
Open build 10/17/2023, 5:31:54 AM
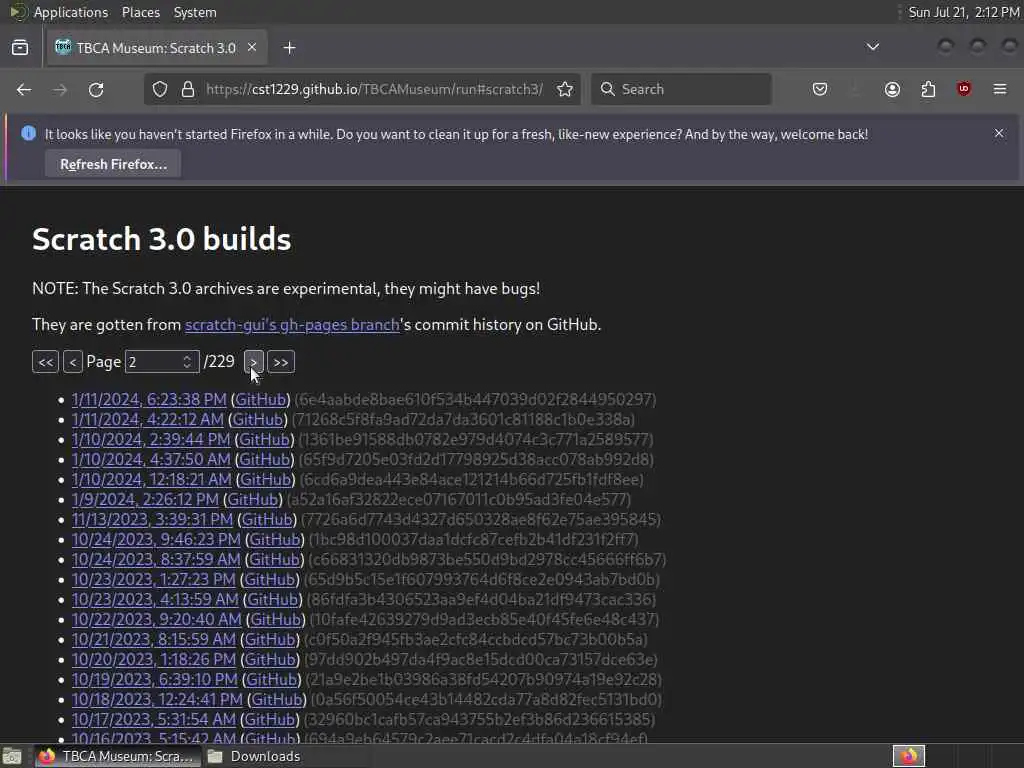[153, 720]
